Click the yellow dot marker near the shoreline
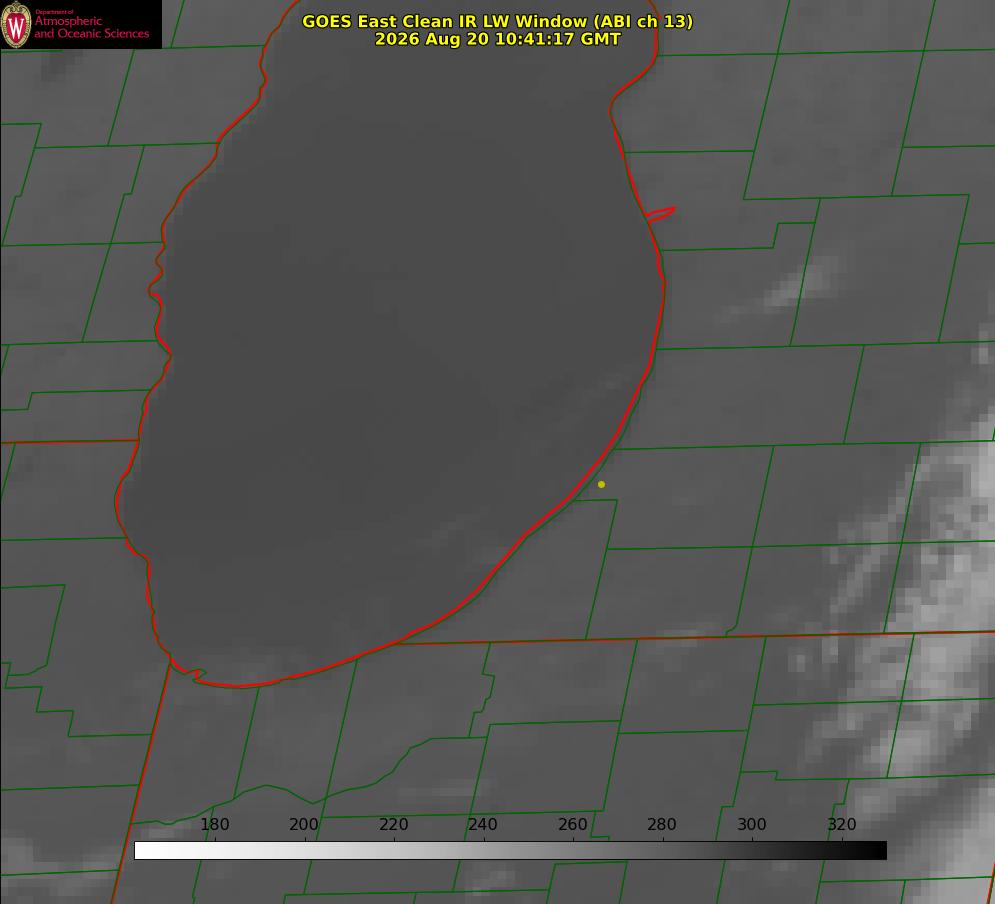995x904 pixels. pyautogui.click(x=601, y=484)
